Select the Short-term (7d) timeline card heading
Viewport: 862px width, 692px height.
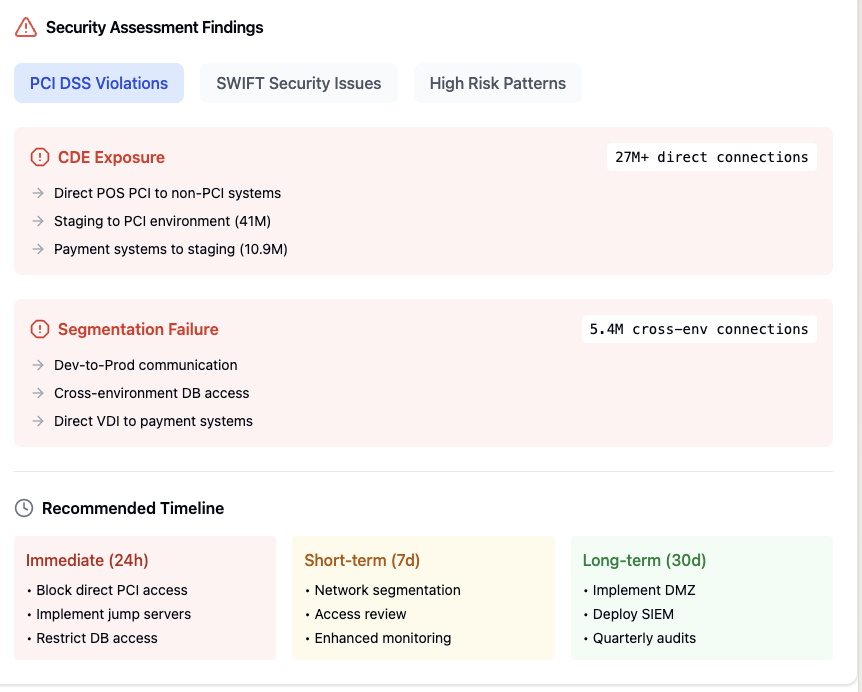(362, 560)
